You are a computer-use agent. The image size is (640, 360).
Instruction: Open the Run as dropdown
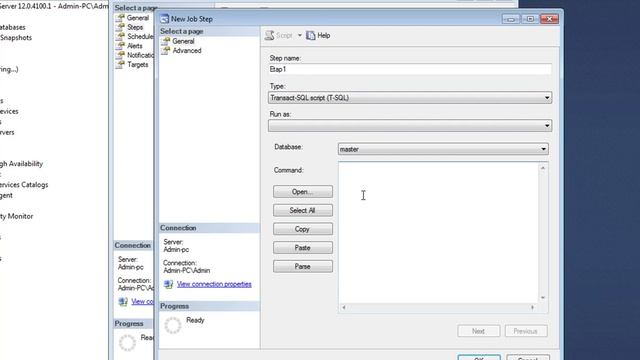pos(410,126)
